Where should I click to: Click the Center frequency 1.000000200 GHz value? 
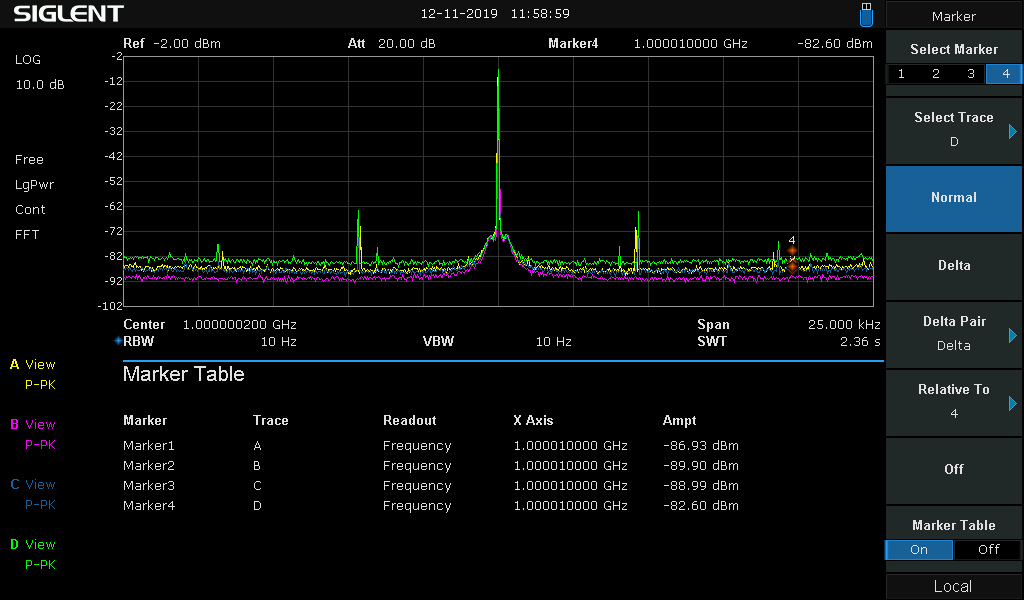[240, 324]
